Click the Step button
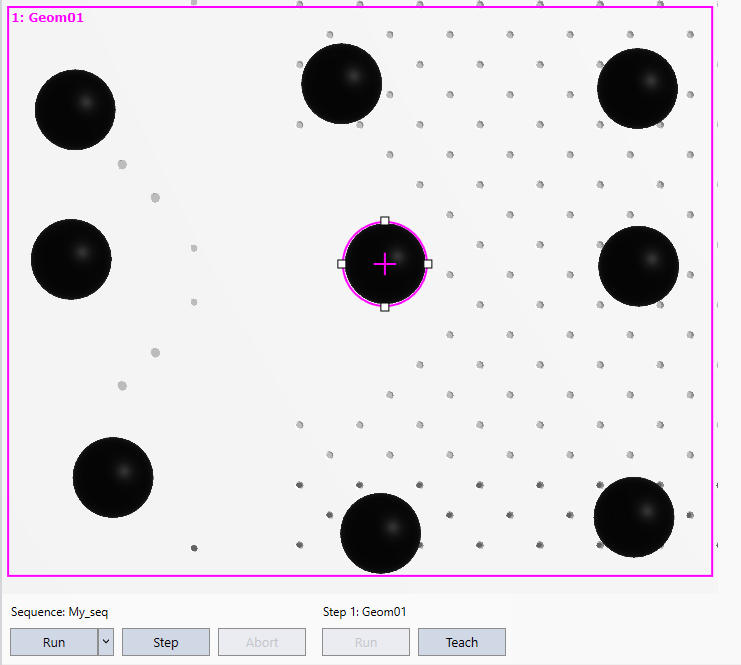The image size is (741, 665). [165, 642]
